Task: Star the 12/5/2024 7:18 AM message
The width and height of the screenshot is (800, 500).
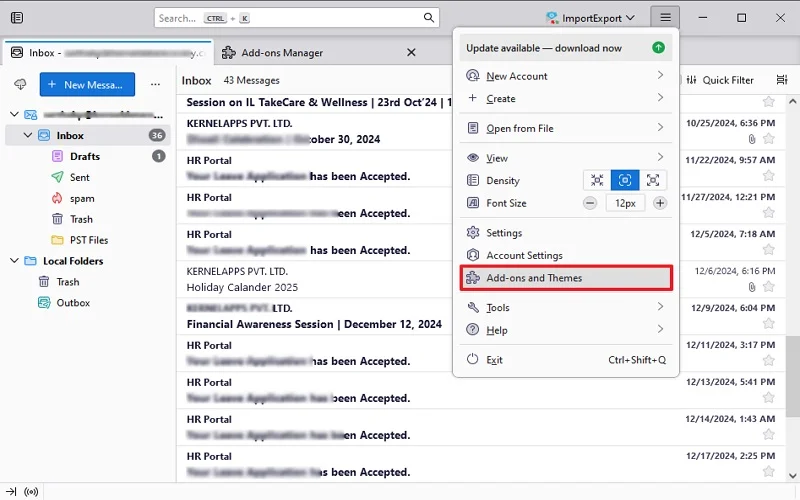Action: [768, 249]
